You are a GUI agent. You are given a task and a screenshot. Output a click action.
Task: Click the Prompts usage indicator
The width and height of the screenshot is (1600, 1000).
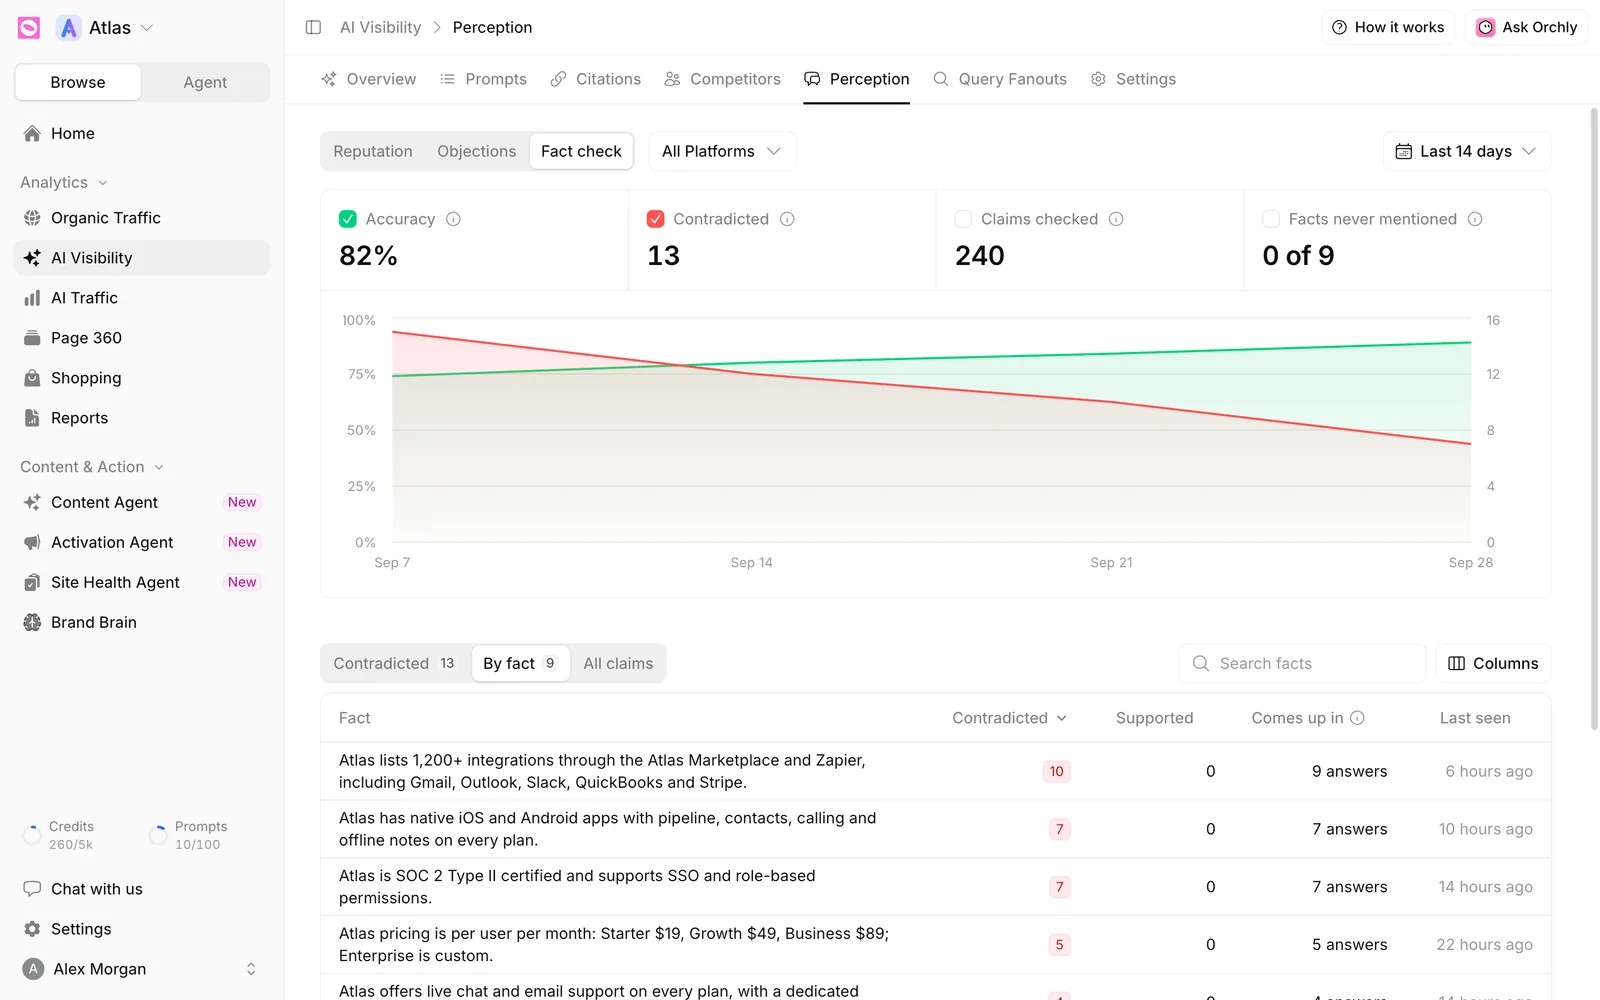[188, 835]
